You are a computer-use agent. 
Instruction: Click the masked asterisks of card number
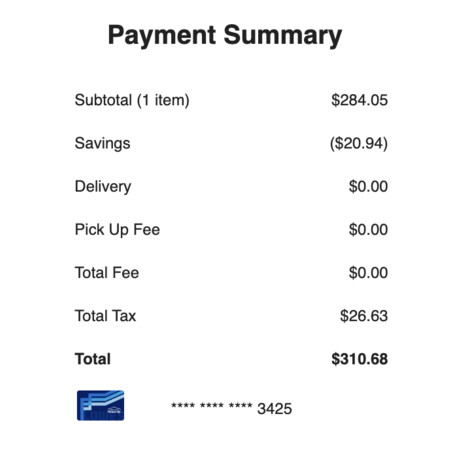[212, 406]
